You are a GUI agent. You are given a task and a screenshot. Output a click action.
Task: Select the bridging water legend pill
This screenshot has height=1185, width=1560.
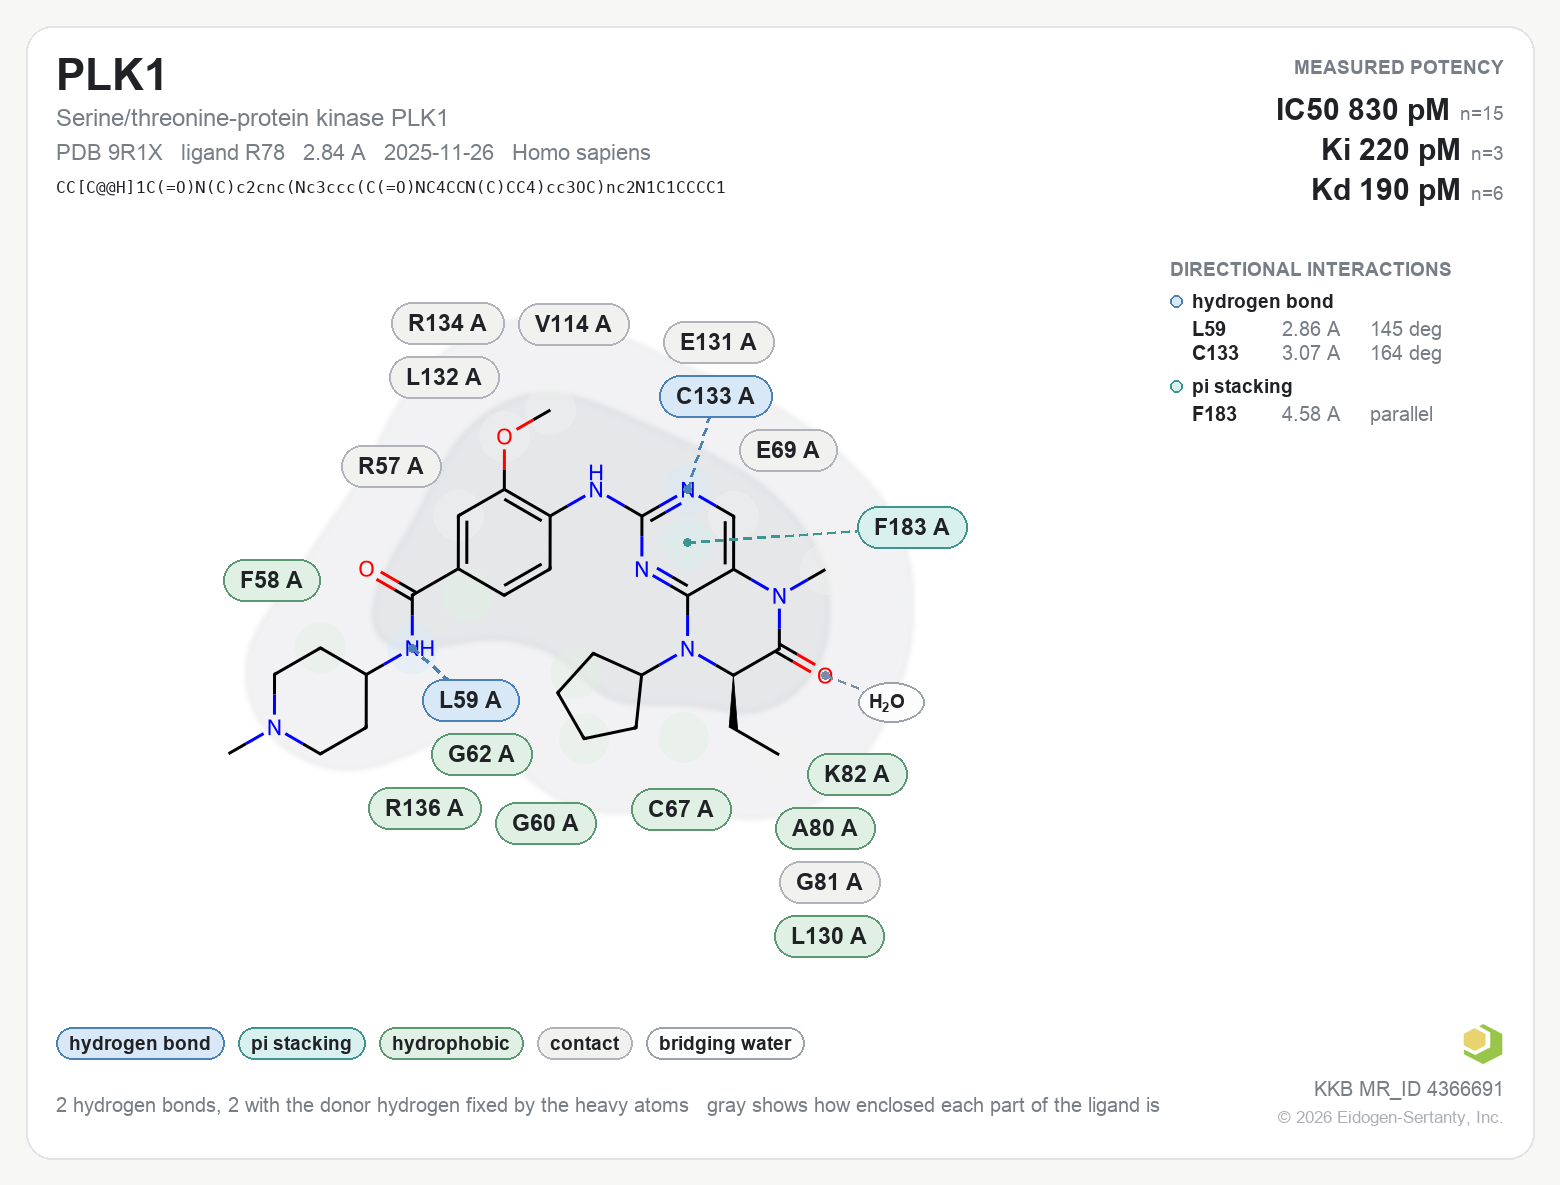click(x=725, y=1043)
